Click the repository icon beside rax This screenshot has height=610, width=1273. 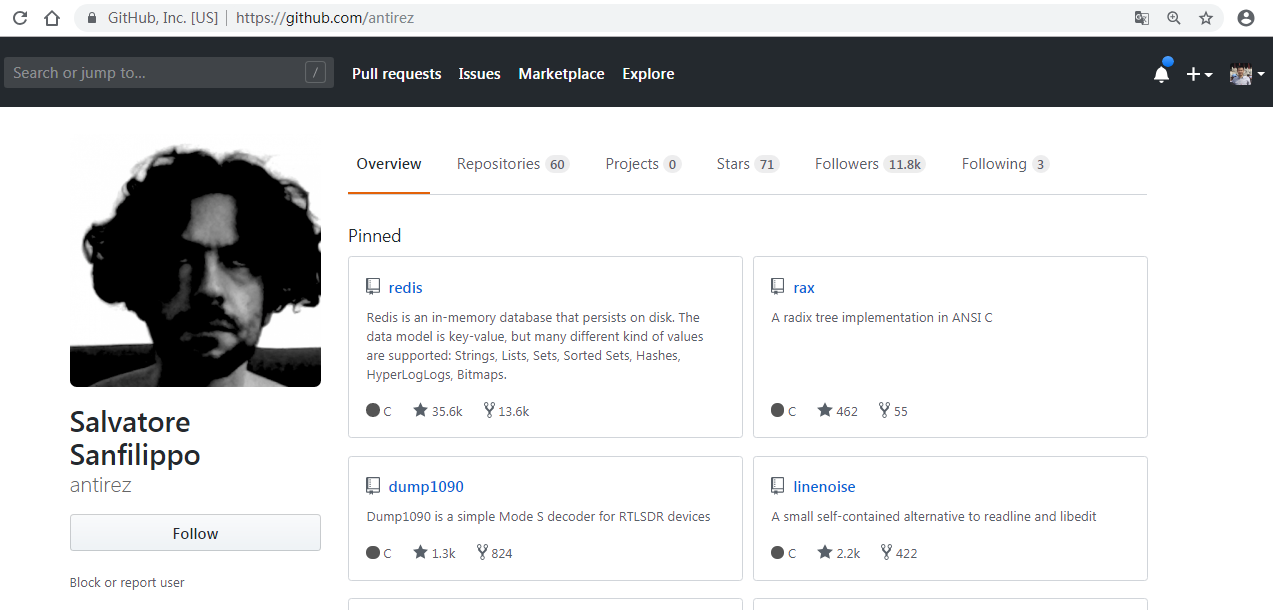[x=778, y=287]
